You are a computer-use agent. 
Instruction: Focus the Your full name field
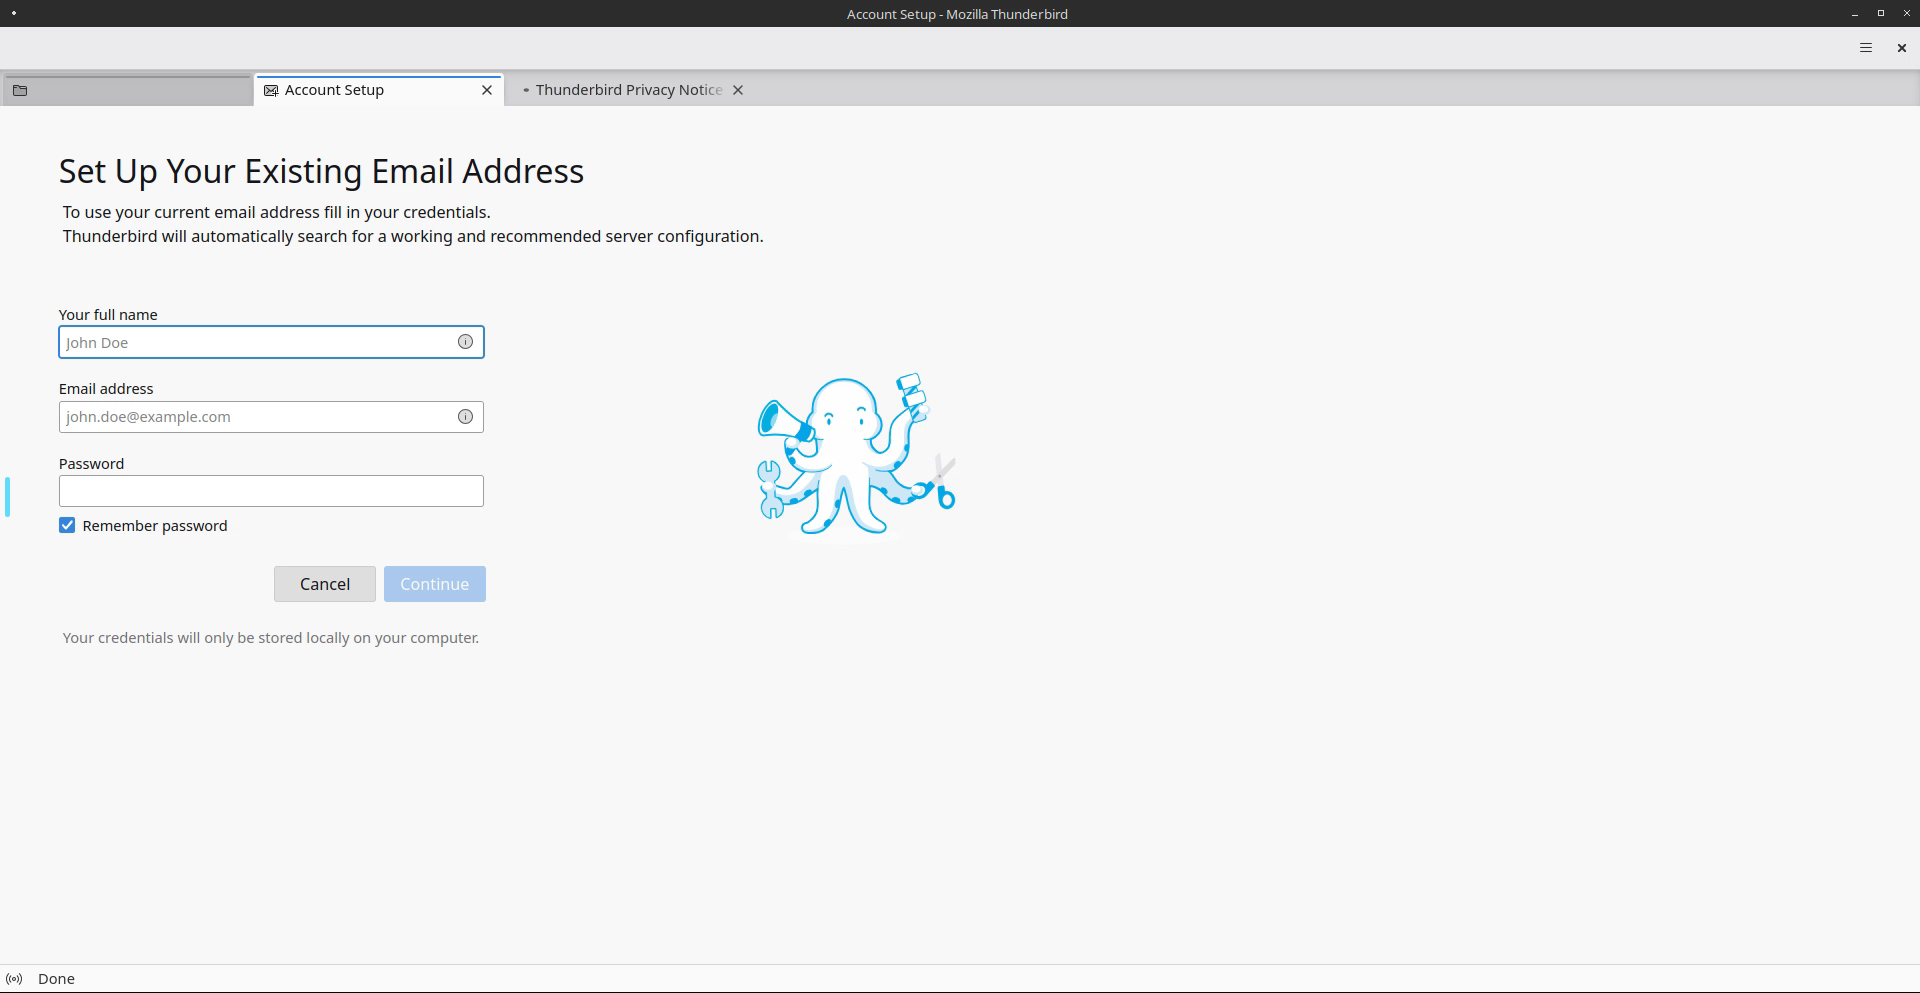256,343
